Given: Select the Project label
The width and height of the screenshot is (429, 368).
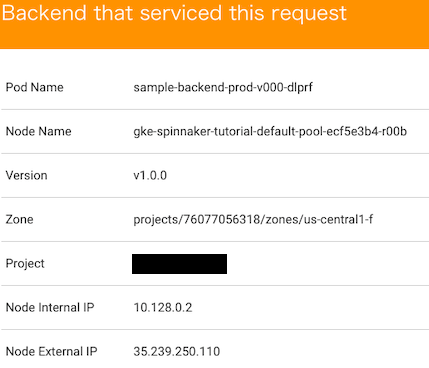Looking at the screenshot, I should point(25,264).
